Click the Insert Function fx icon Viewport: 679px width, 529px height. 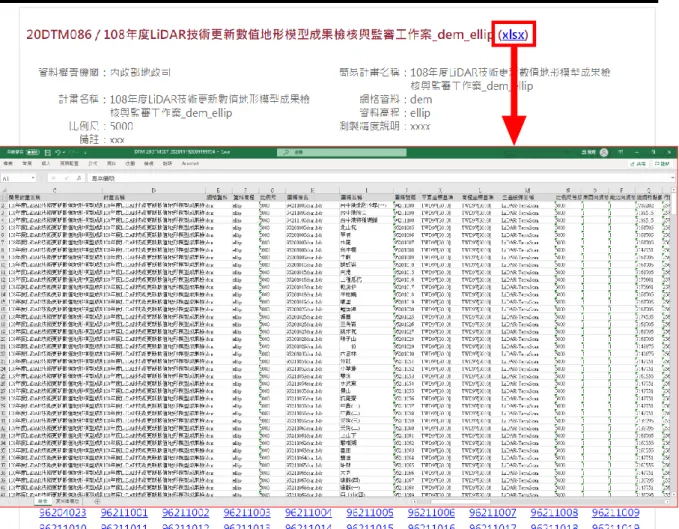click(79, 178)
